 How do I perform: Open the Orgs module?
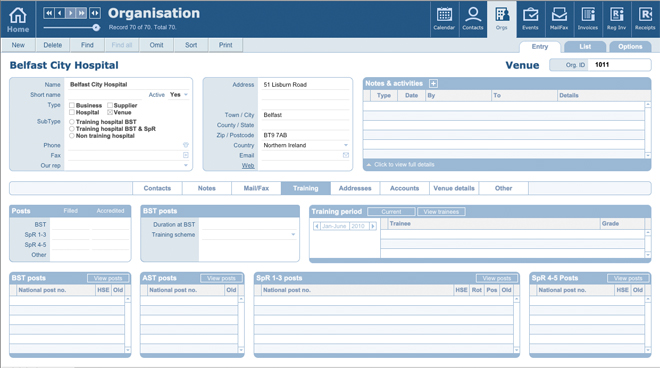click(x=501, y=19)
